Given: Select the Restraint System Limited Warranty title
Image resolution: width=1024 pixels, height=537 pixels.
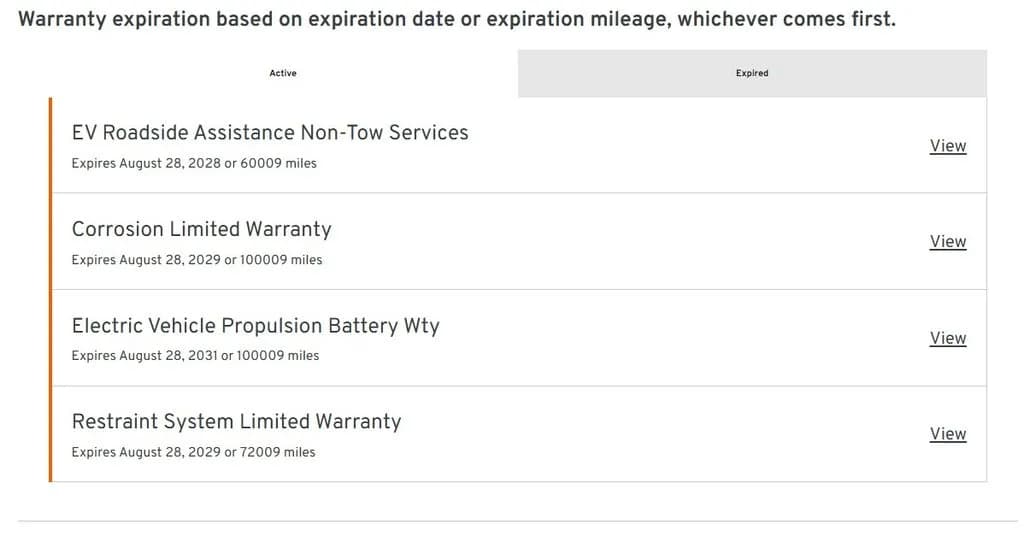Looking at the screenshot, I should tap(236, 421).
